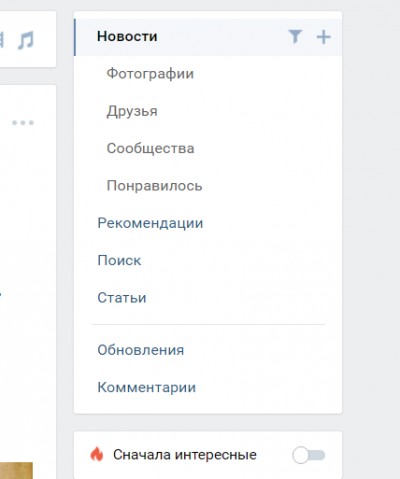Click the post image thumbnail at bottom left

pyautogui.click(x=16, y=470)
